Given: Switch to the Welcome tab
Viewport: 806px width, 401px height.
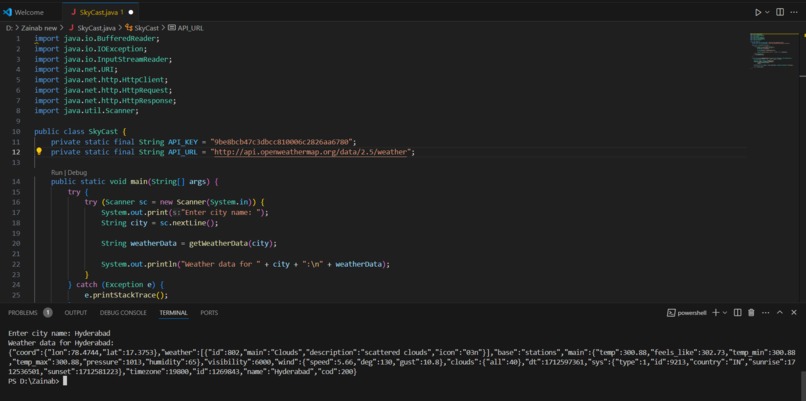Looking at the screenshot, I should (28, 12).
